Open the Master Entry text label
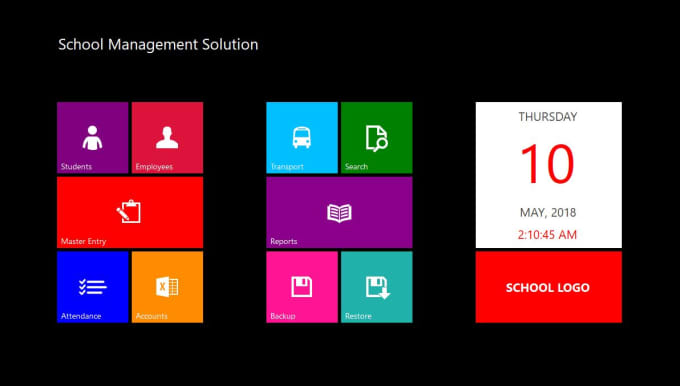 click(x=83, y=241)
